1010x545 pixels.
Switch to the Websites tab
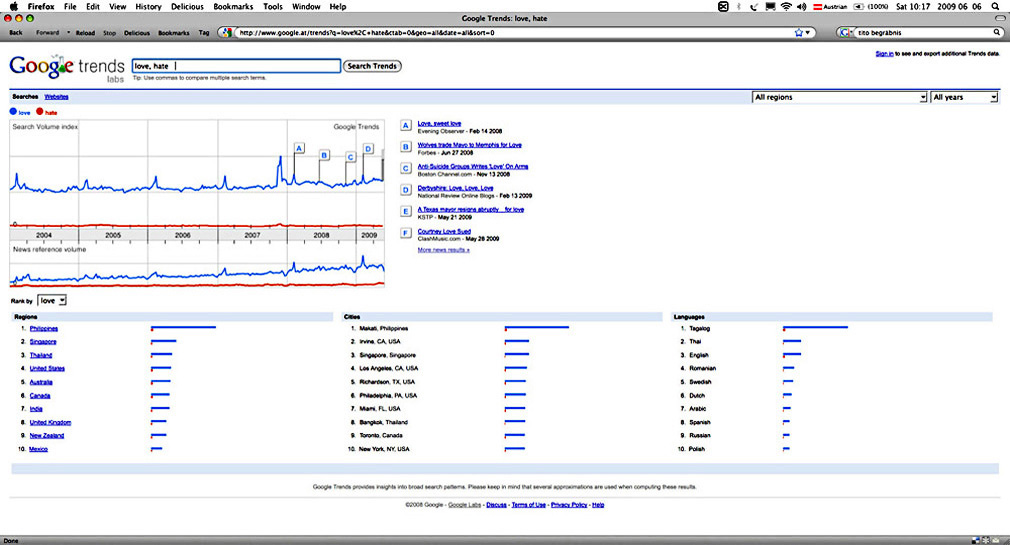[57, 97]
